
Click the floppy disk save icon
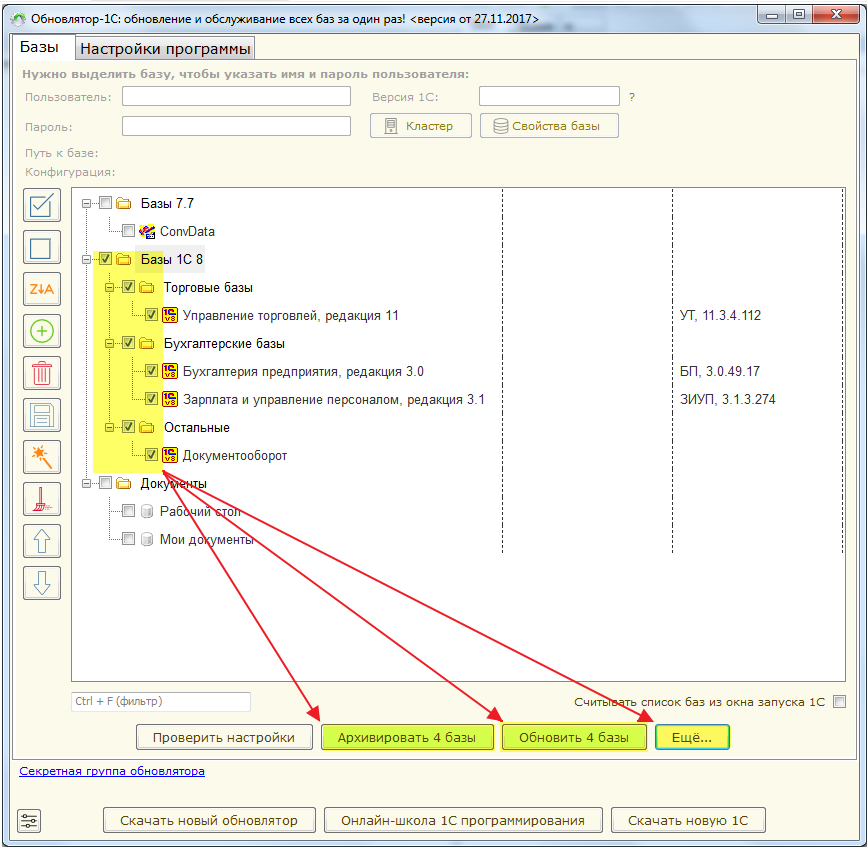(x=42, y=415)
